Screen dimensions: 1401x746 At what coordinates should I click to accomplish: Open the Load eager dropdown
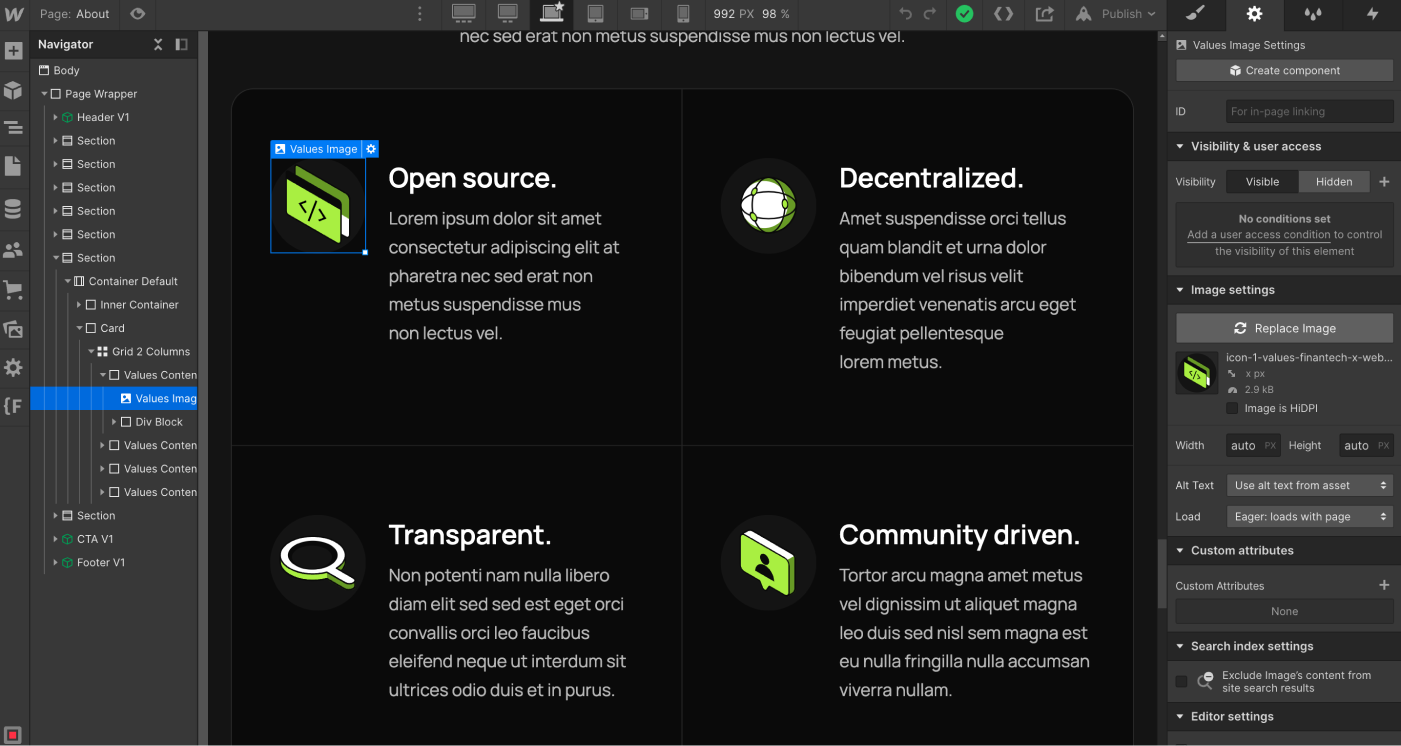click(1309, 517)
